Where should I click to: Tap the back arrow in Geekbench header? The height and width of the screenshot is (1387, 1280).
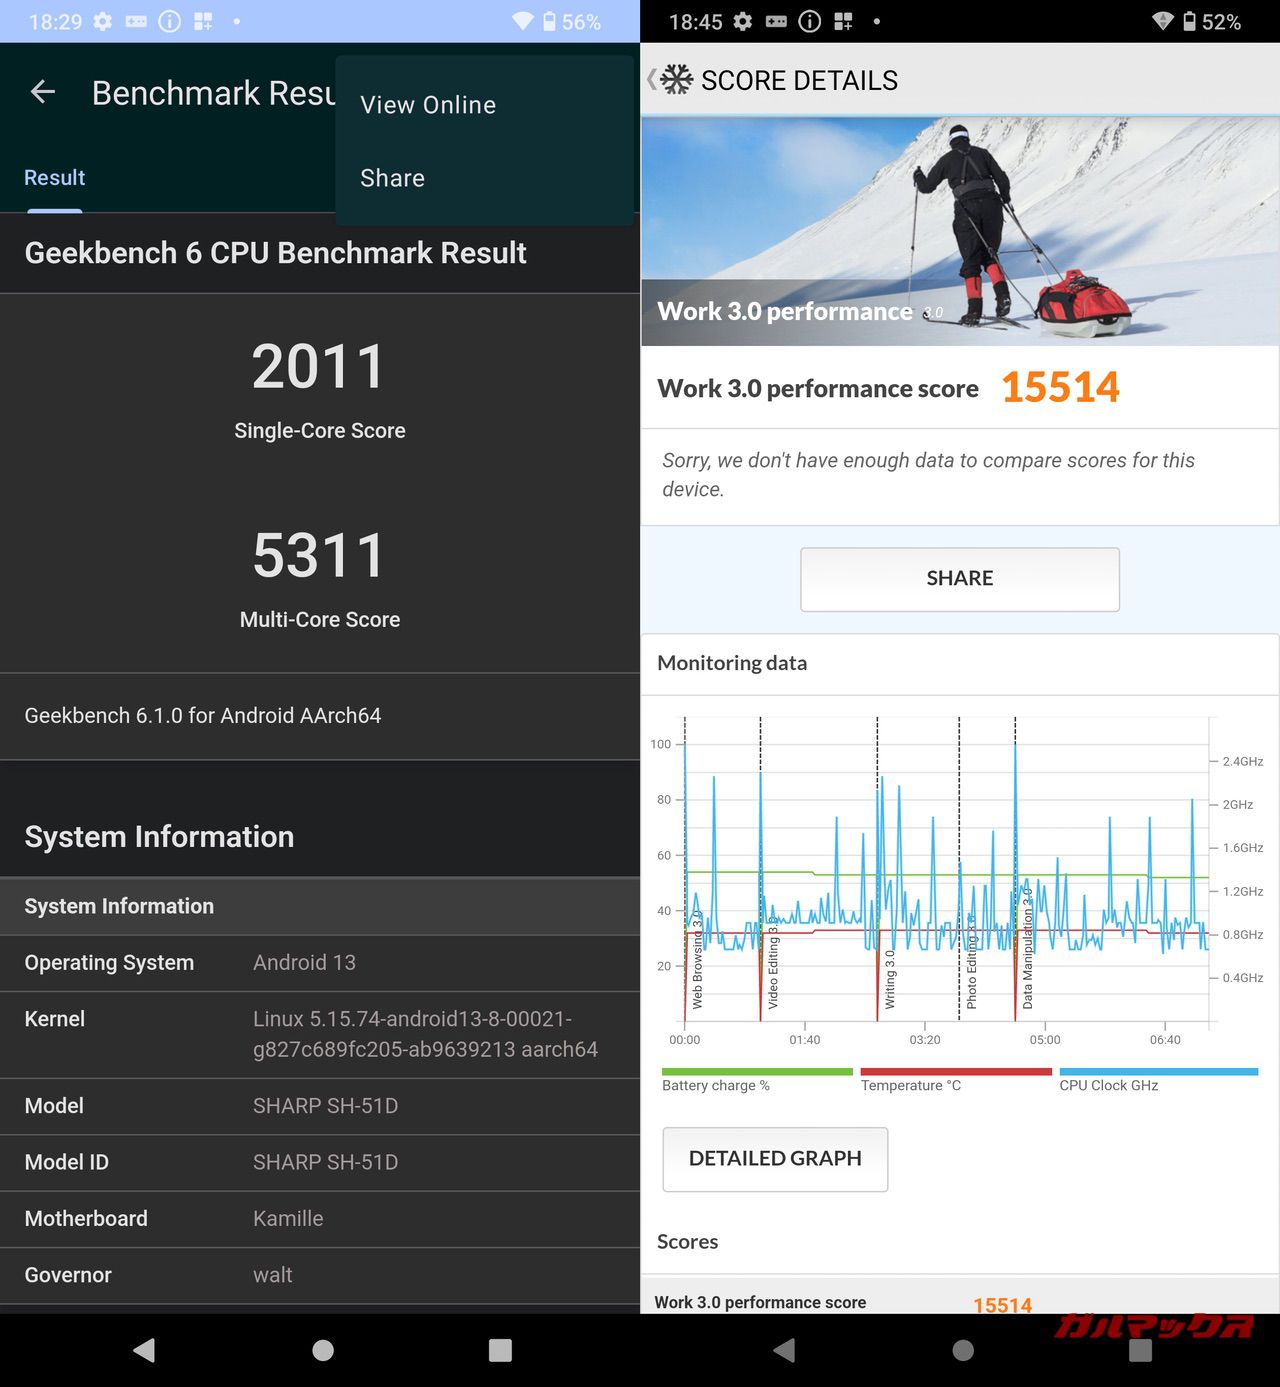pos(43,93)
